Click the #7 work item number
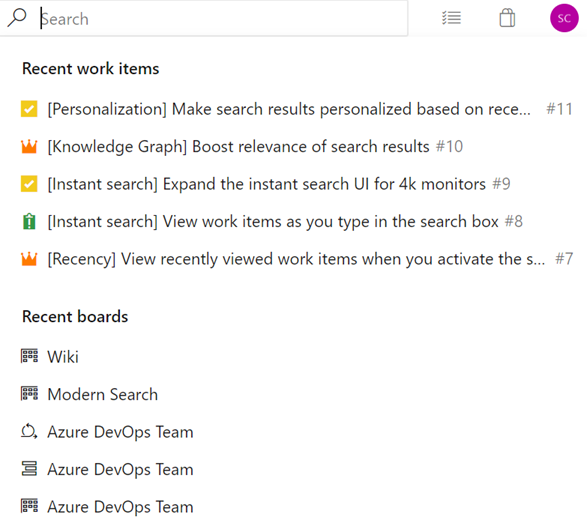The height and width of the screenshot is (526, 587). coord(564,259)
